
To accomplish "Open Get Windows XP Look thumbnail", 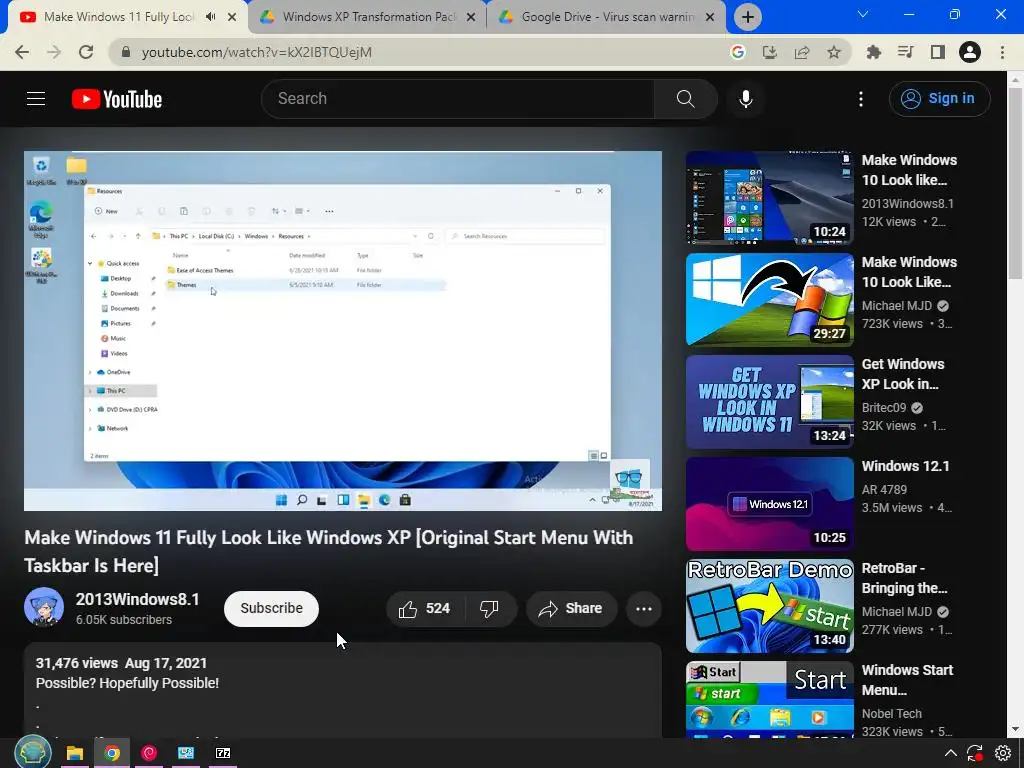I will (x=769, y=402).
